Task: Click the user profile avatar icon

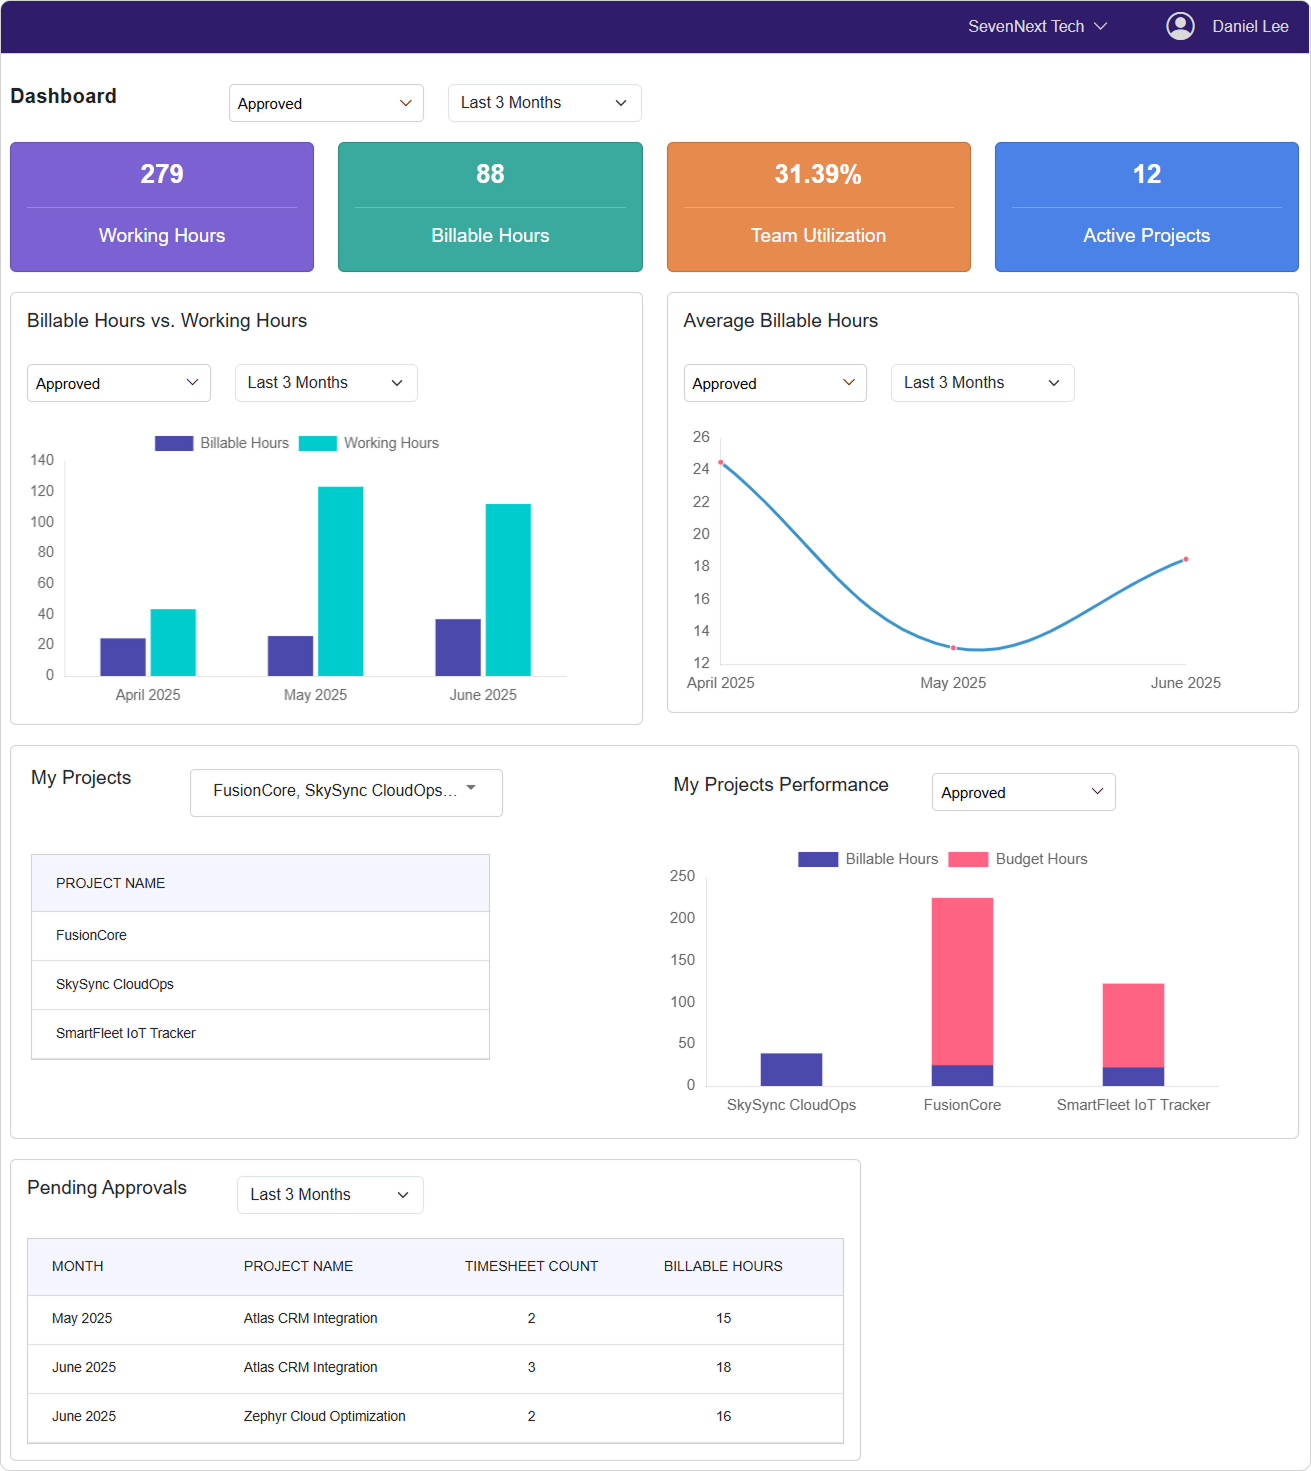Action: tap(1180, 26)
